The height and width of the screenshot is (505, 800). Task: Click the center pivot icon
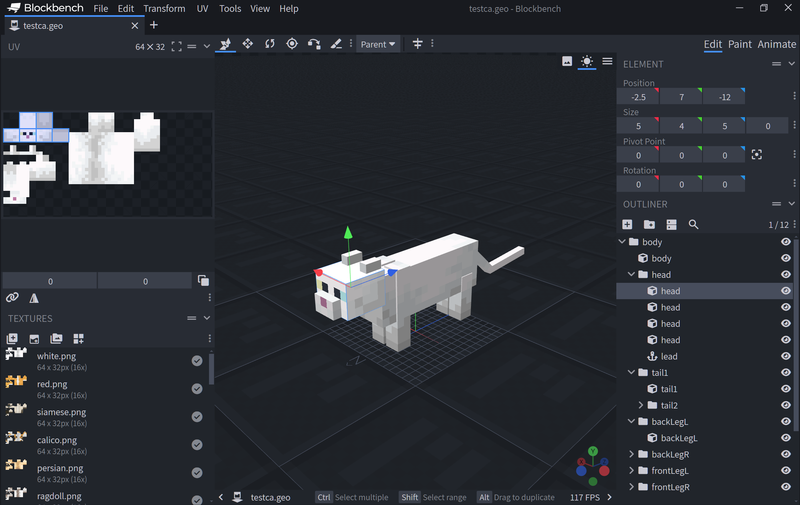pyautogui.click(x=757, y=155)
